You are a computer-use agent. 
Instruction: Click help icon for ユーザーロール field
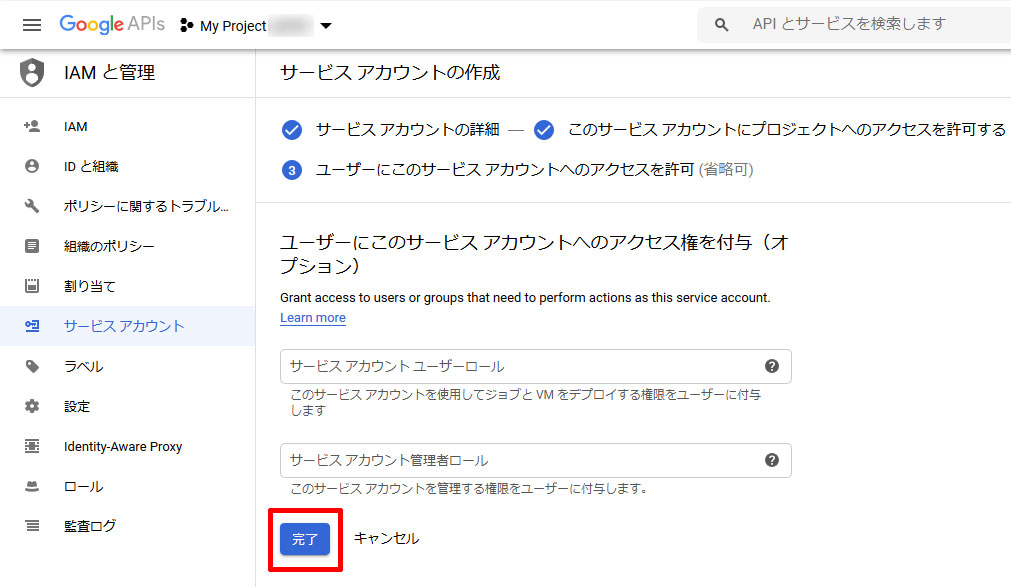click(x=772, y=366)
